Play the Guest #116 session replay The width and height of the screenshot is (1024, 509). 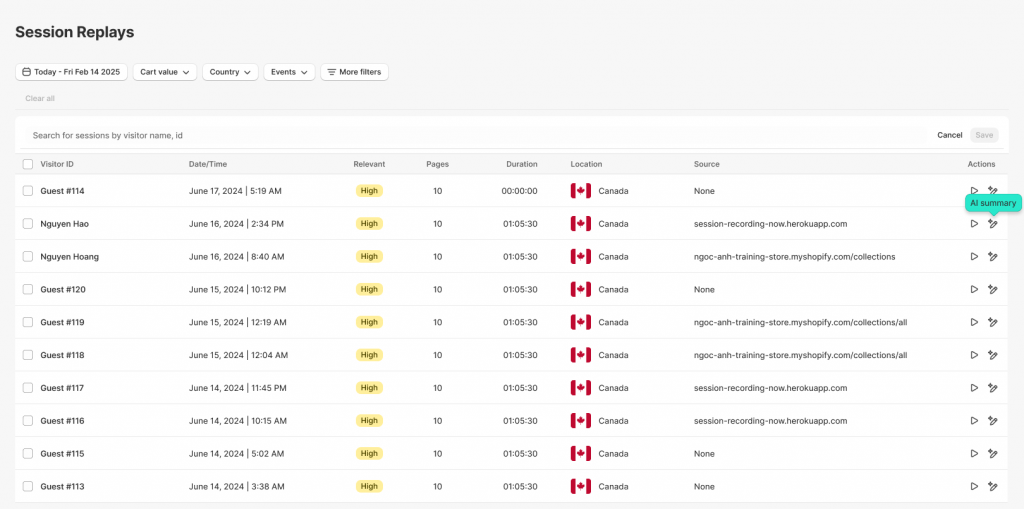click(x=974, y=421)
